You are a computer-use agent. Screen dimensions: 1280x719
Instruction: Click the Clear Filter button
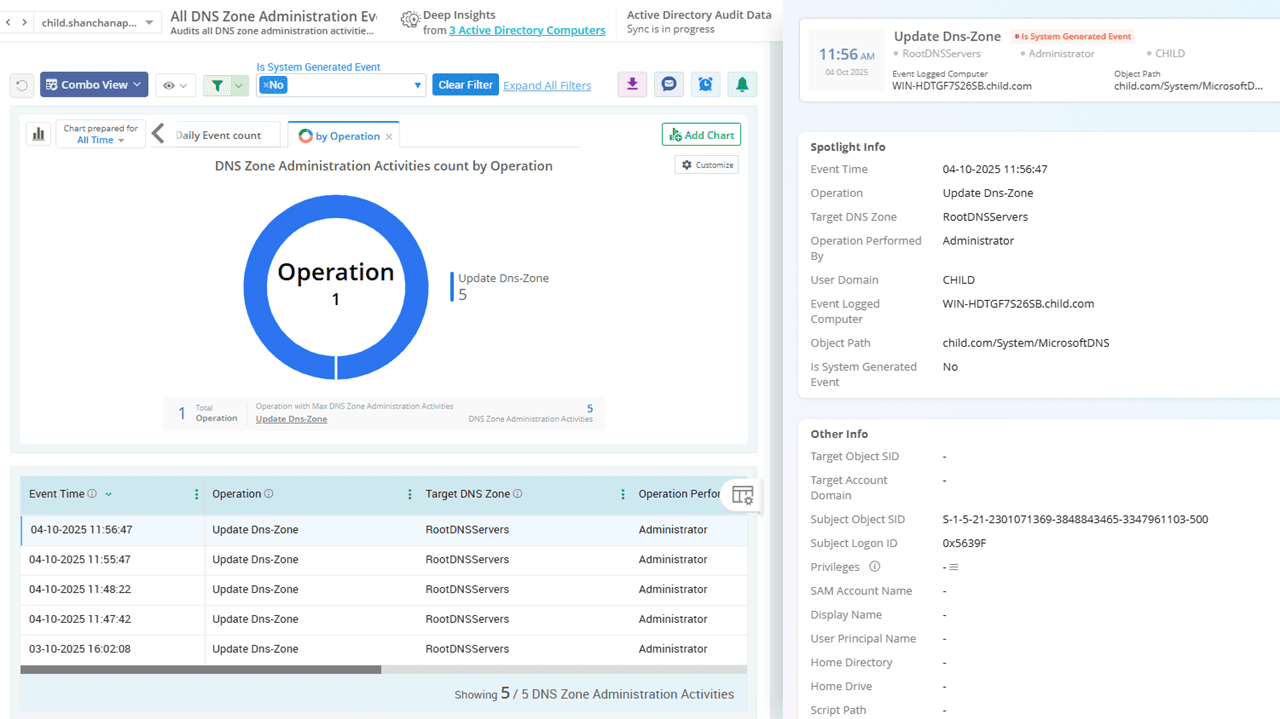pyautogui.click(x=465, y=85)
